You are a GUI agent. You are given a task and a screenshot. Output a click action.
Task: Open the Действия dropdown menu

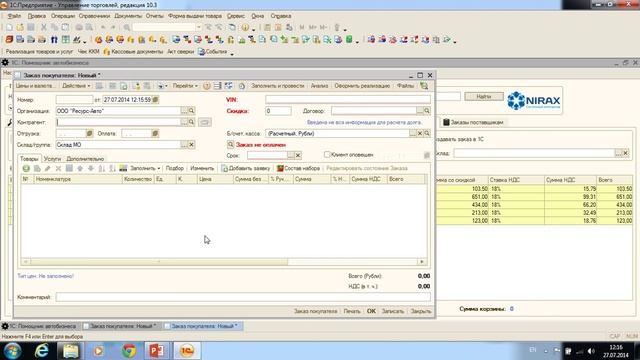pyautogui.click(x=76, y=86)
